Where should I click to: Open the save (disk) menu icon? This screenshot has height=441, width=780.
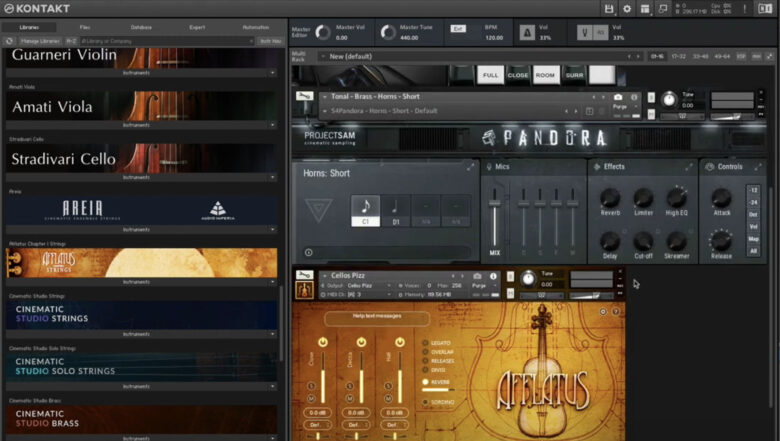coord(609,8)
